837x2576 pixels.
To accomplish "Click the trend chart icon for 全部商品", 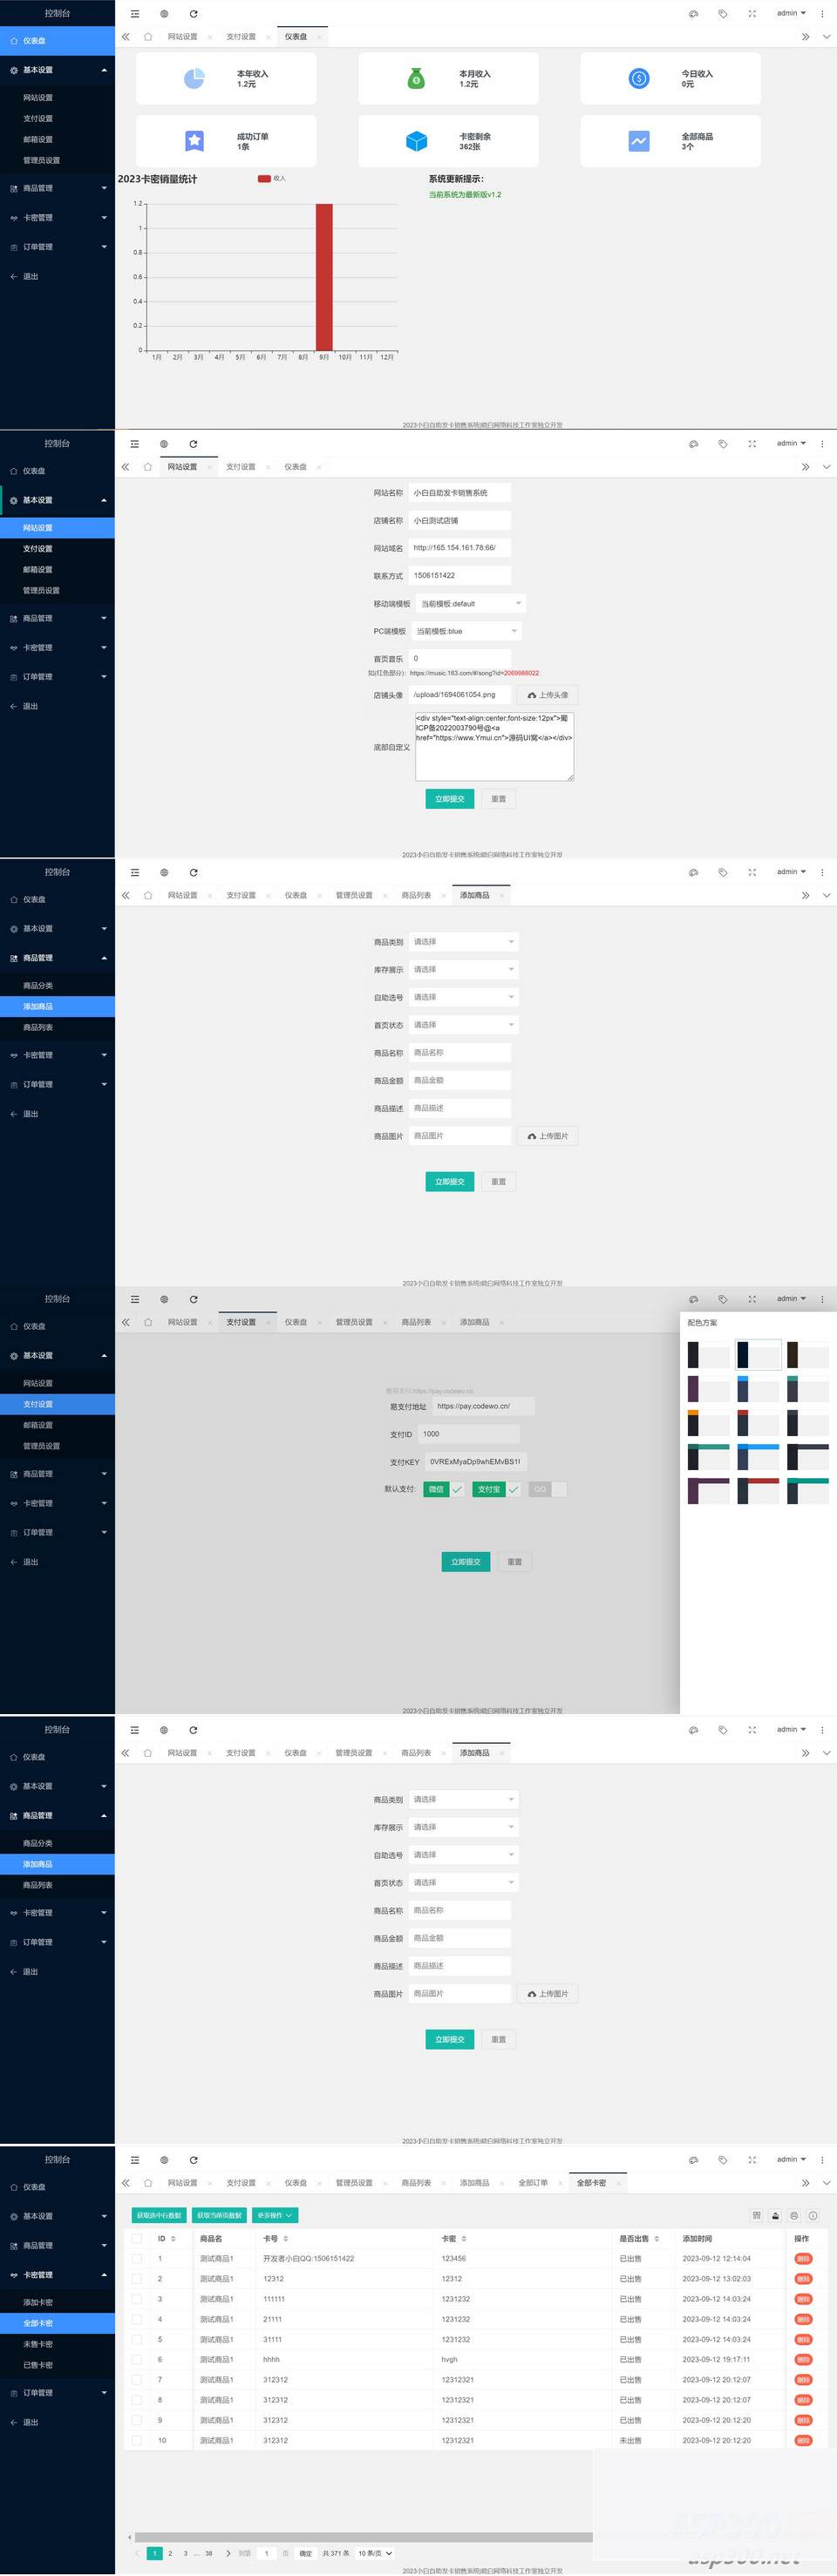I will point(639,142).
